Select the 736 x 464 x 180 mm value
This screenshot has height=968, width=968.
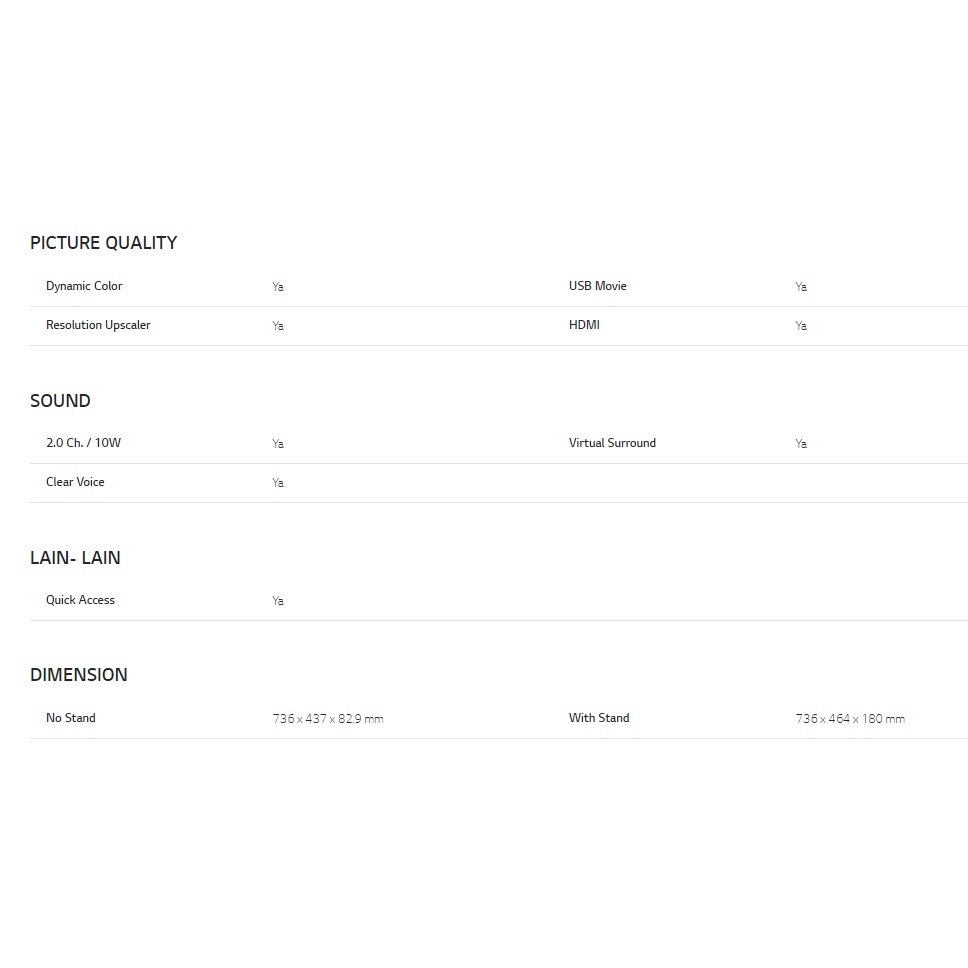click(x=850, y=719)
